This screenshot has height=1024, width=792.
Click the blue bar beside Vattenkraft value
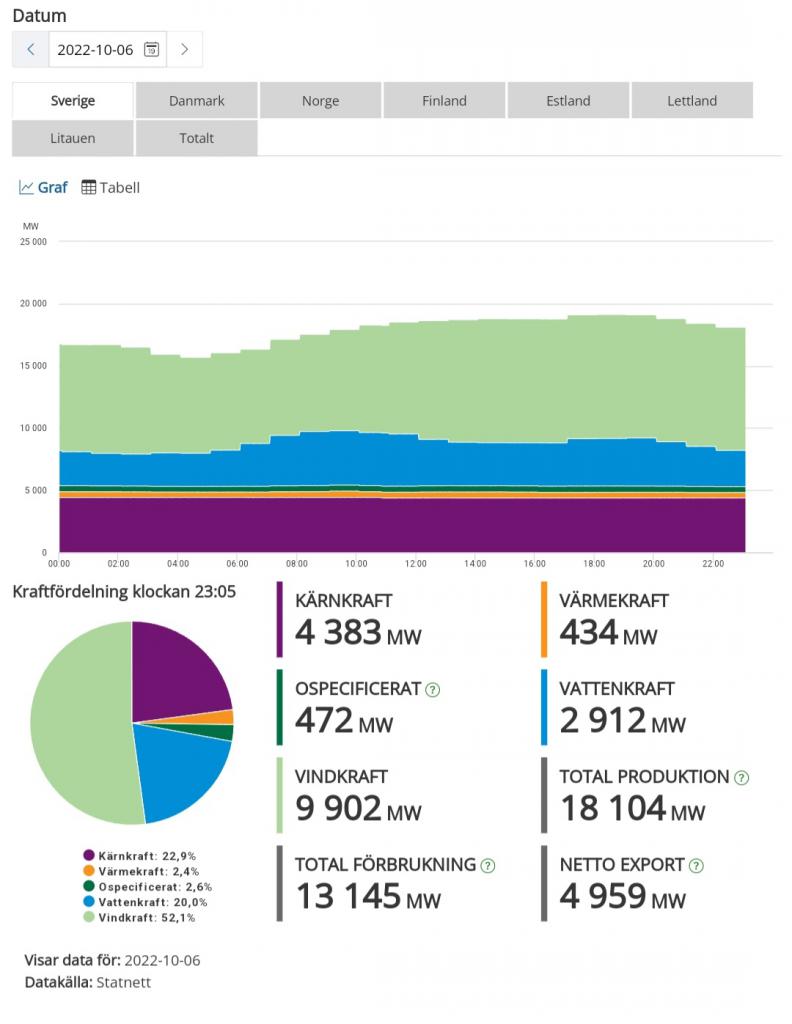[x=544, y=707]
